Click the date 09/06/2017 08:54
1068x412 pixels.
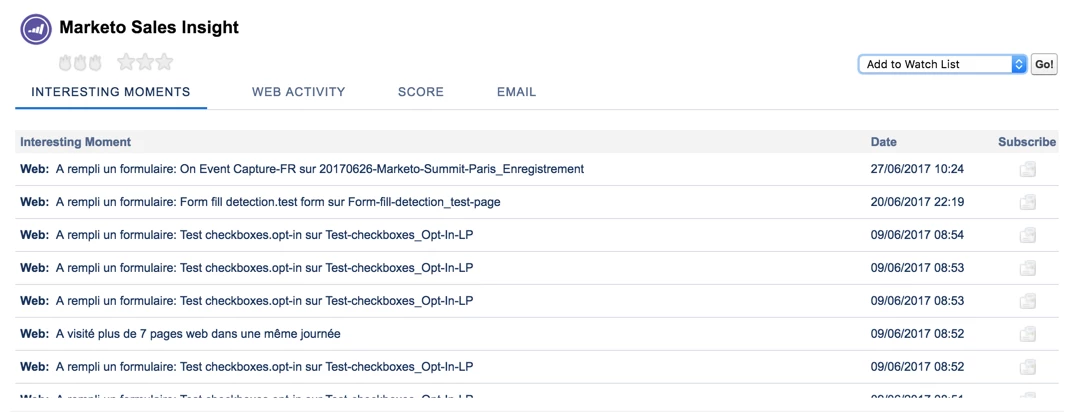(917, 235)
